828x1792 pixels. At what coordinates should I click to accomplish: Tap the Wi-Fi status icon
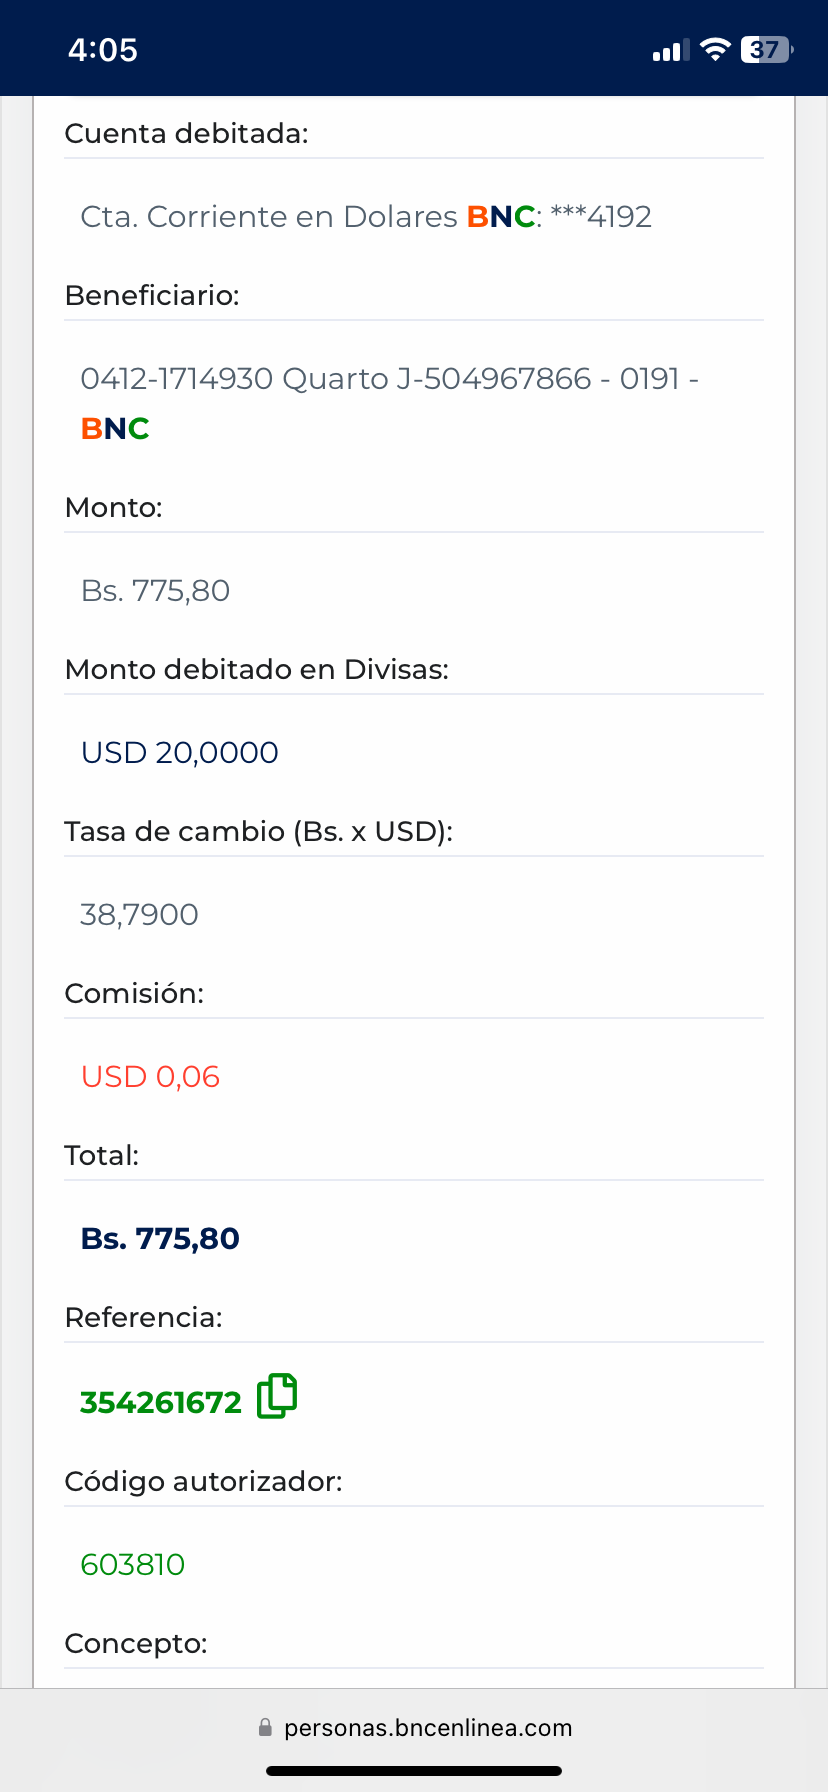715,49
